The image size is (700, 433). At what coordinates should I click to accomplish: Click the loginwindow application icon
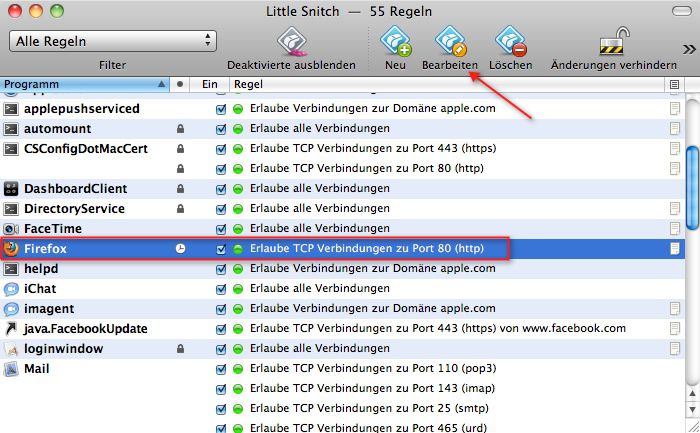click(x=11, y=349)
